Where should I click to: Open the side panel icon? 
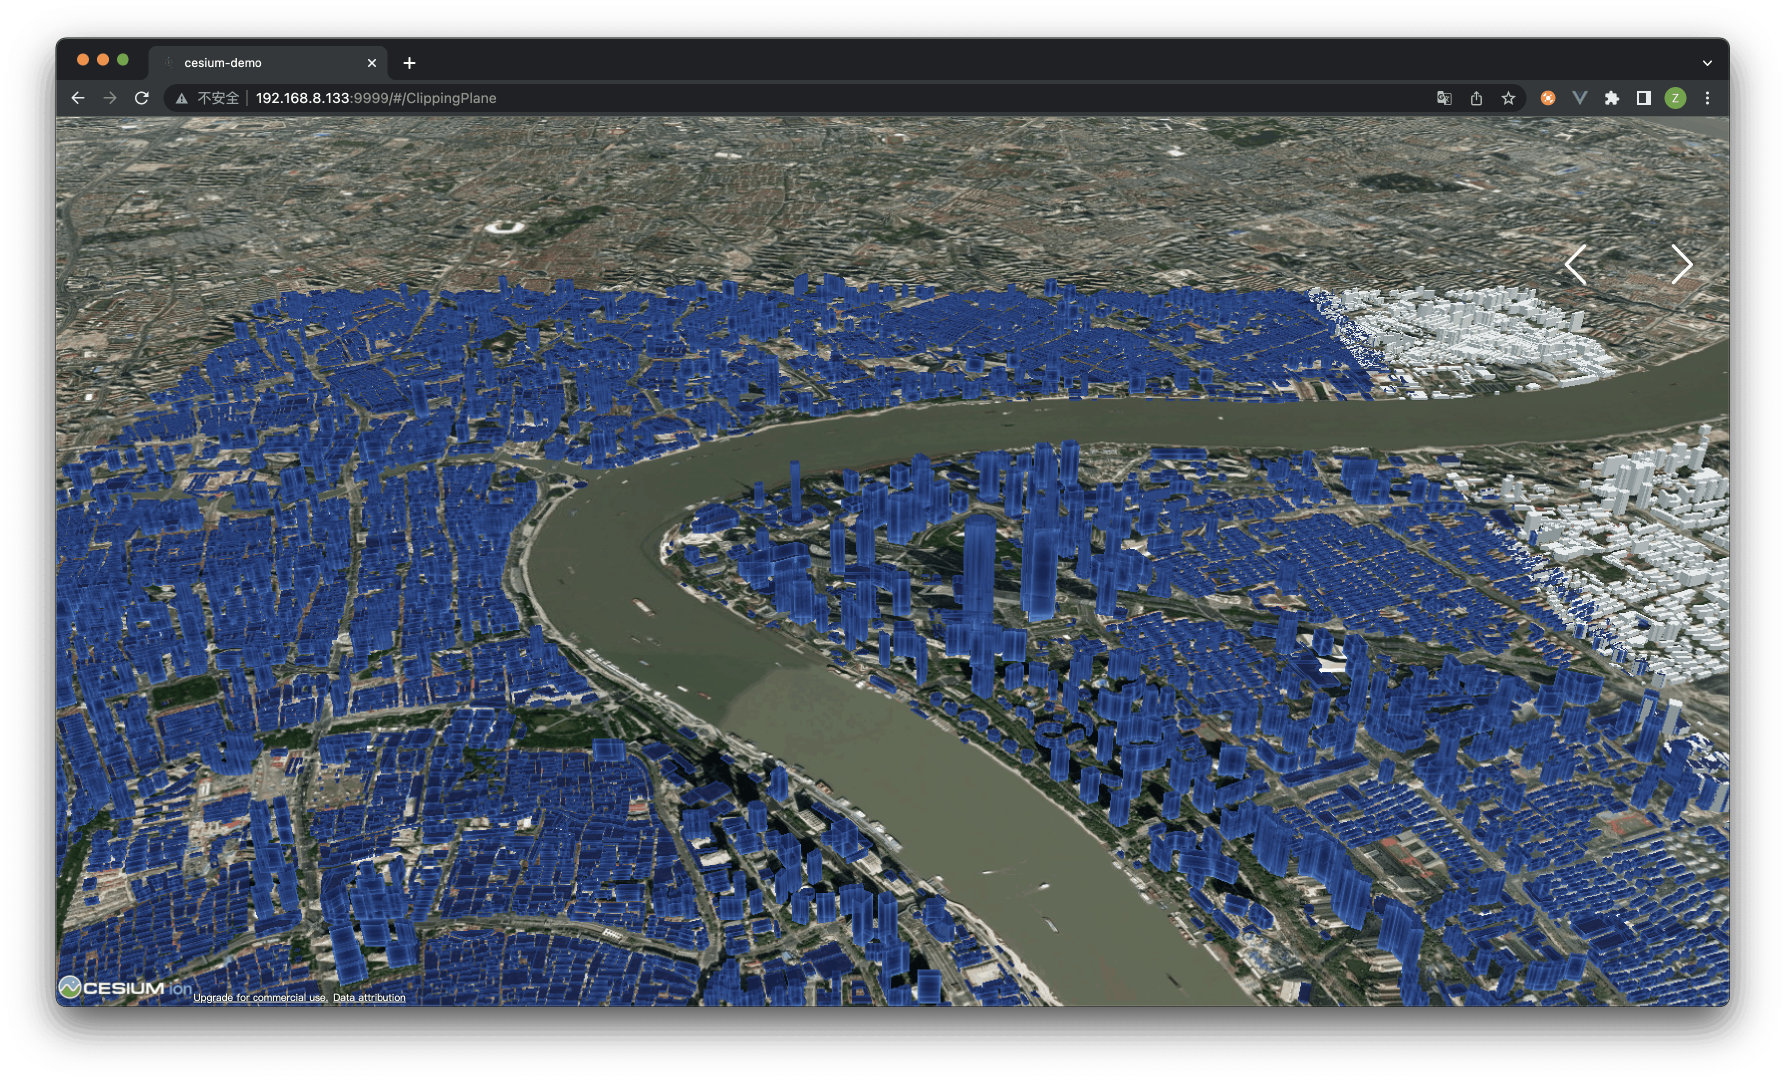coord(1643,98)
